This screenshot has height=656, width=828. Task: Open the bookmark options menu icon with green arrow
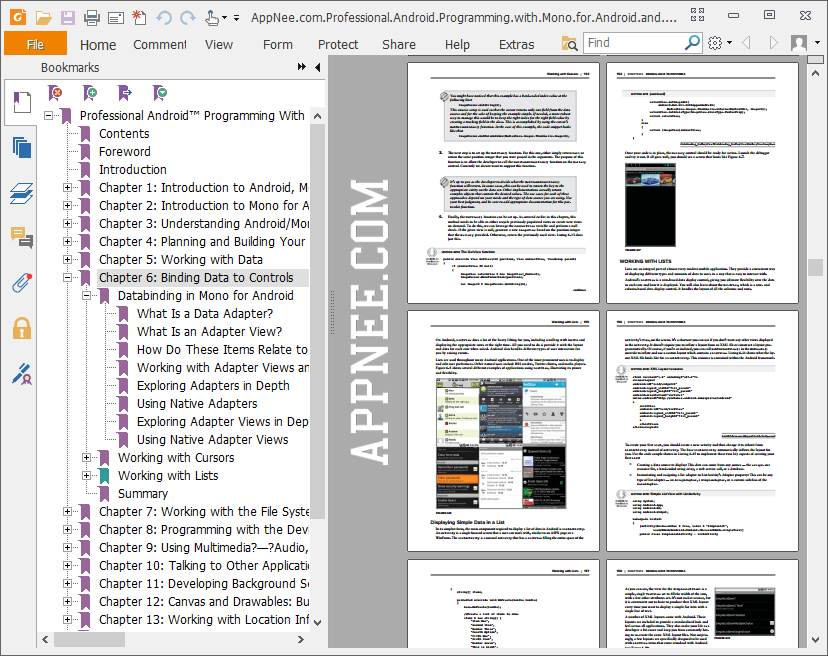coord(159,93)
